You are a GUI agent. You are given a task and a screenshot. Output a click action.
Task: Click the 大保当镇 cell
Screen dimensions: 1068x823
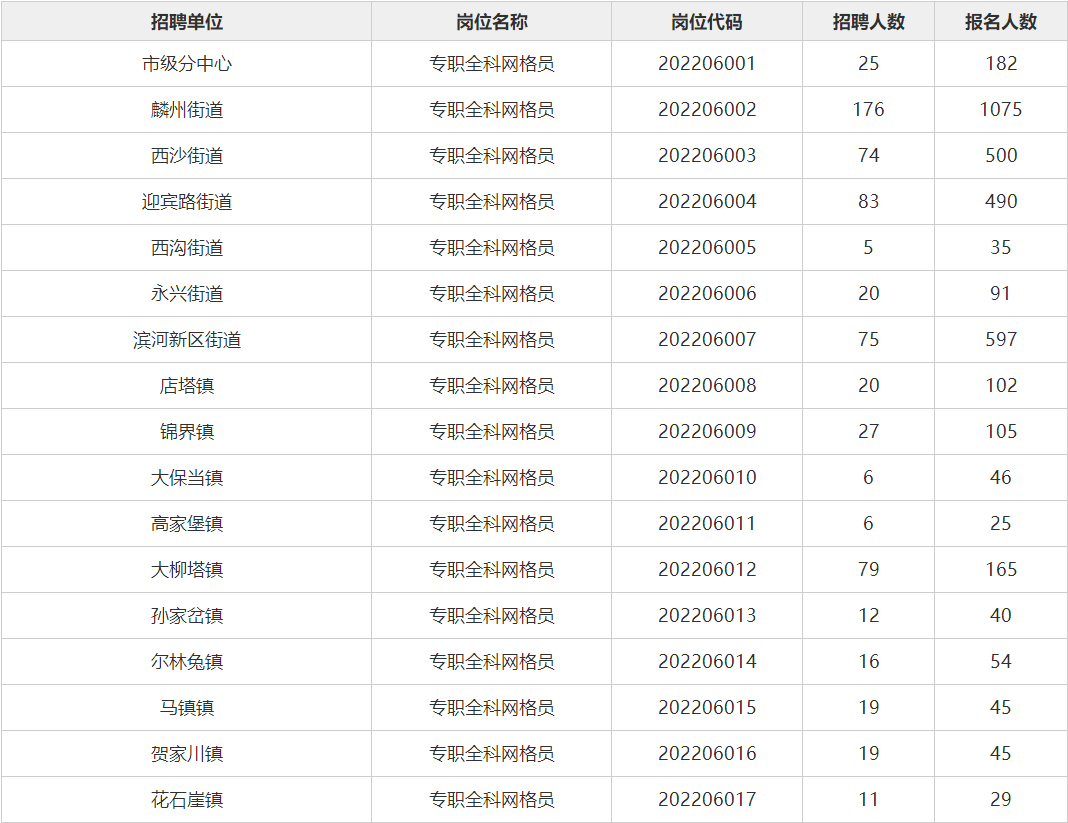point(187,478)
